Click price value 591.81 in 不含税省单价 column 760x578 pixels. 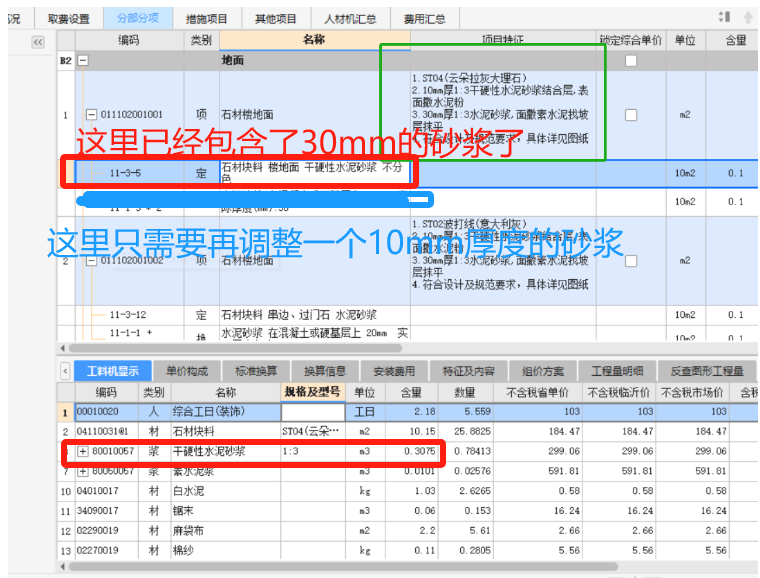coord(564,471)
